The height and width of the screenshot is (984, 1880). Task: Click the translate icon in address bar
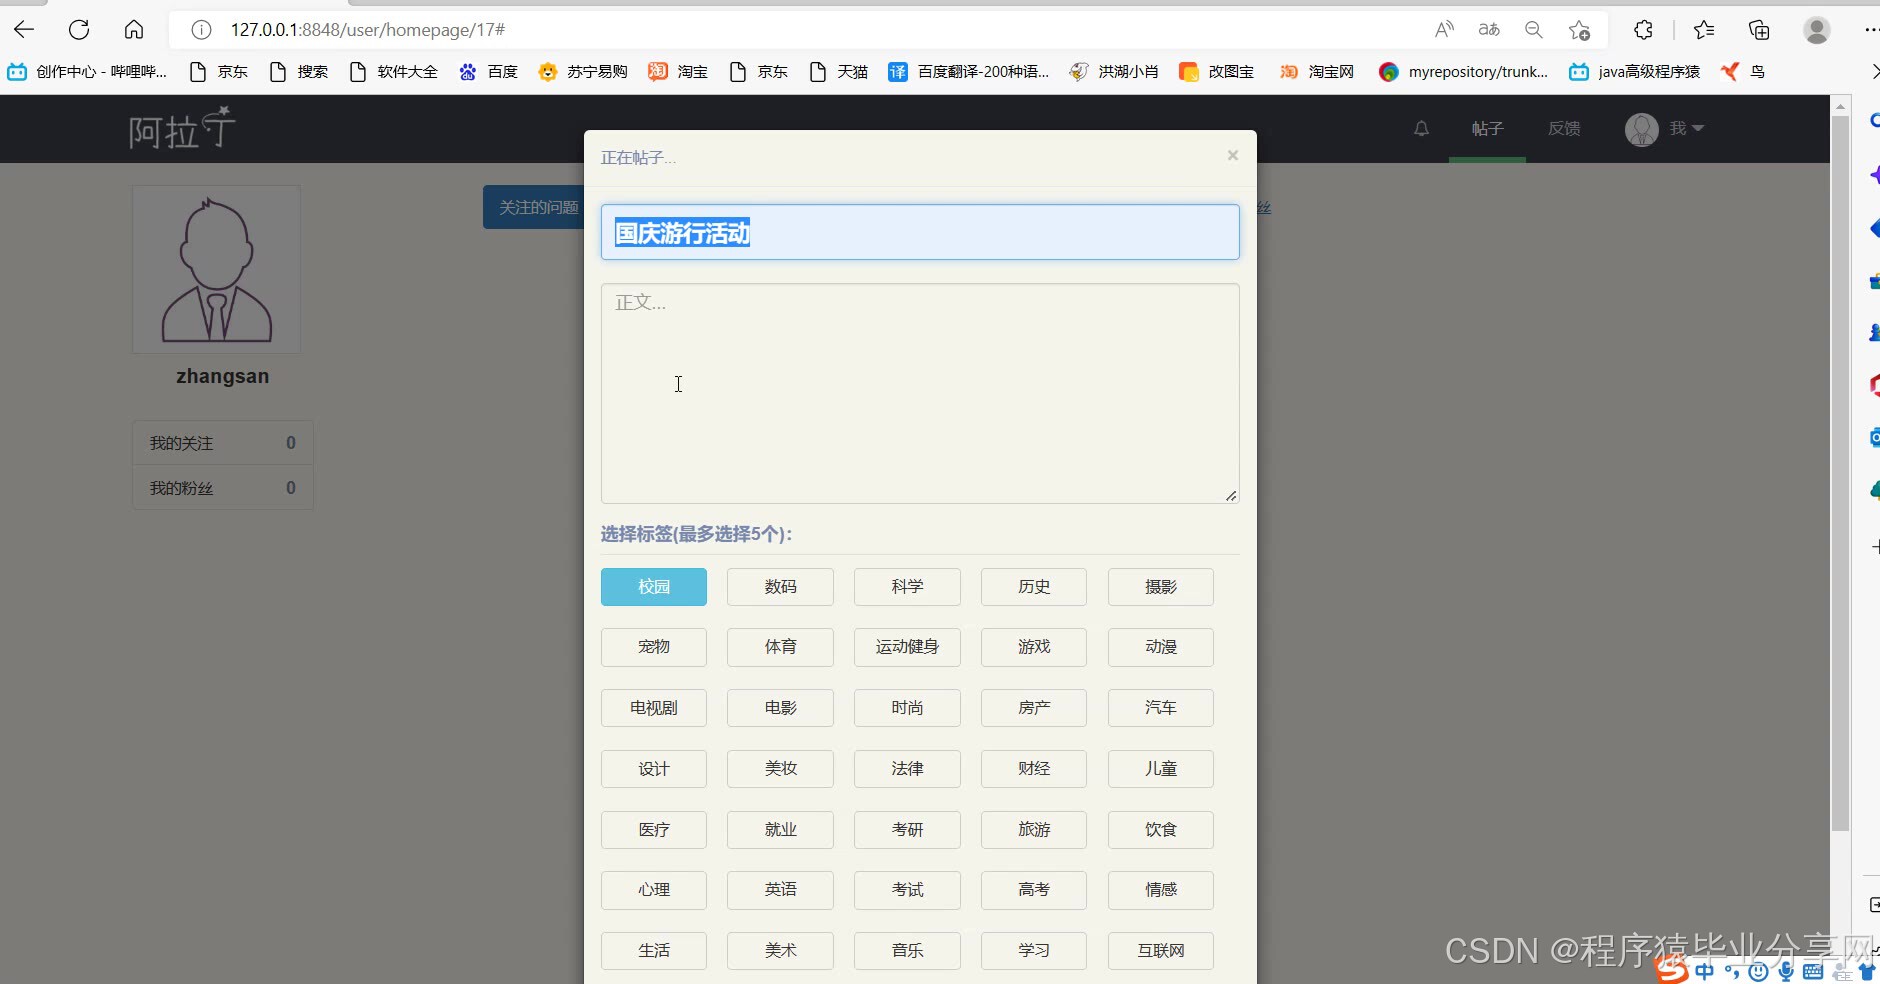pos(1489,30)
